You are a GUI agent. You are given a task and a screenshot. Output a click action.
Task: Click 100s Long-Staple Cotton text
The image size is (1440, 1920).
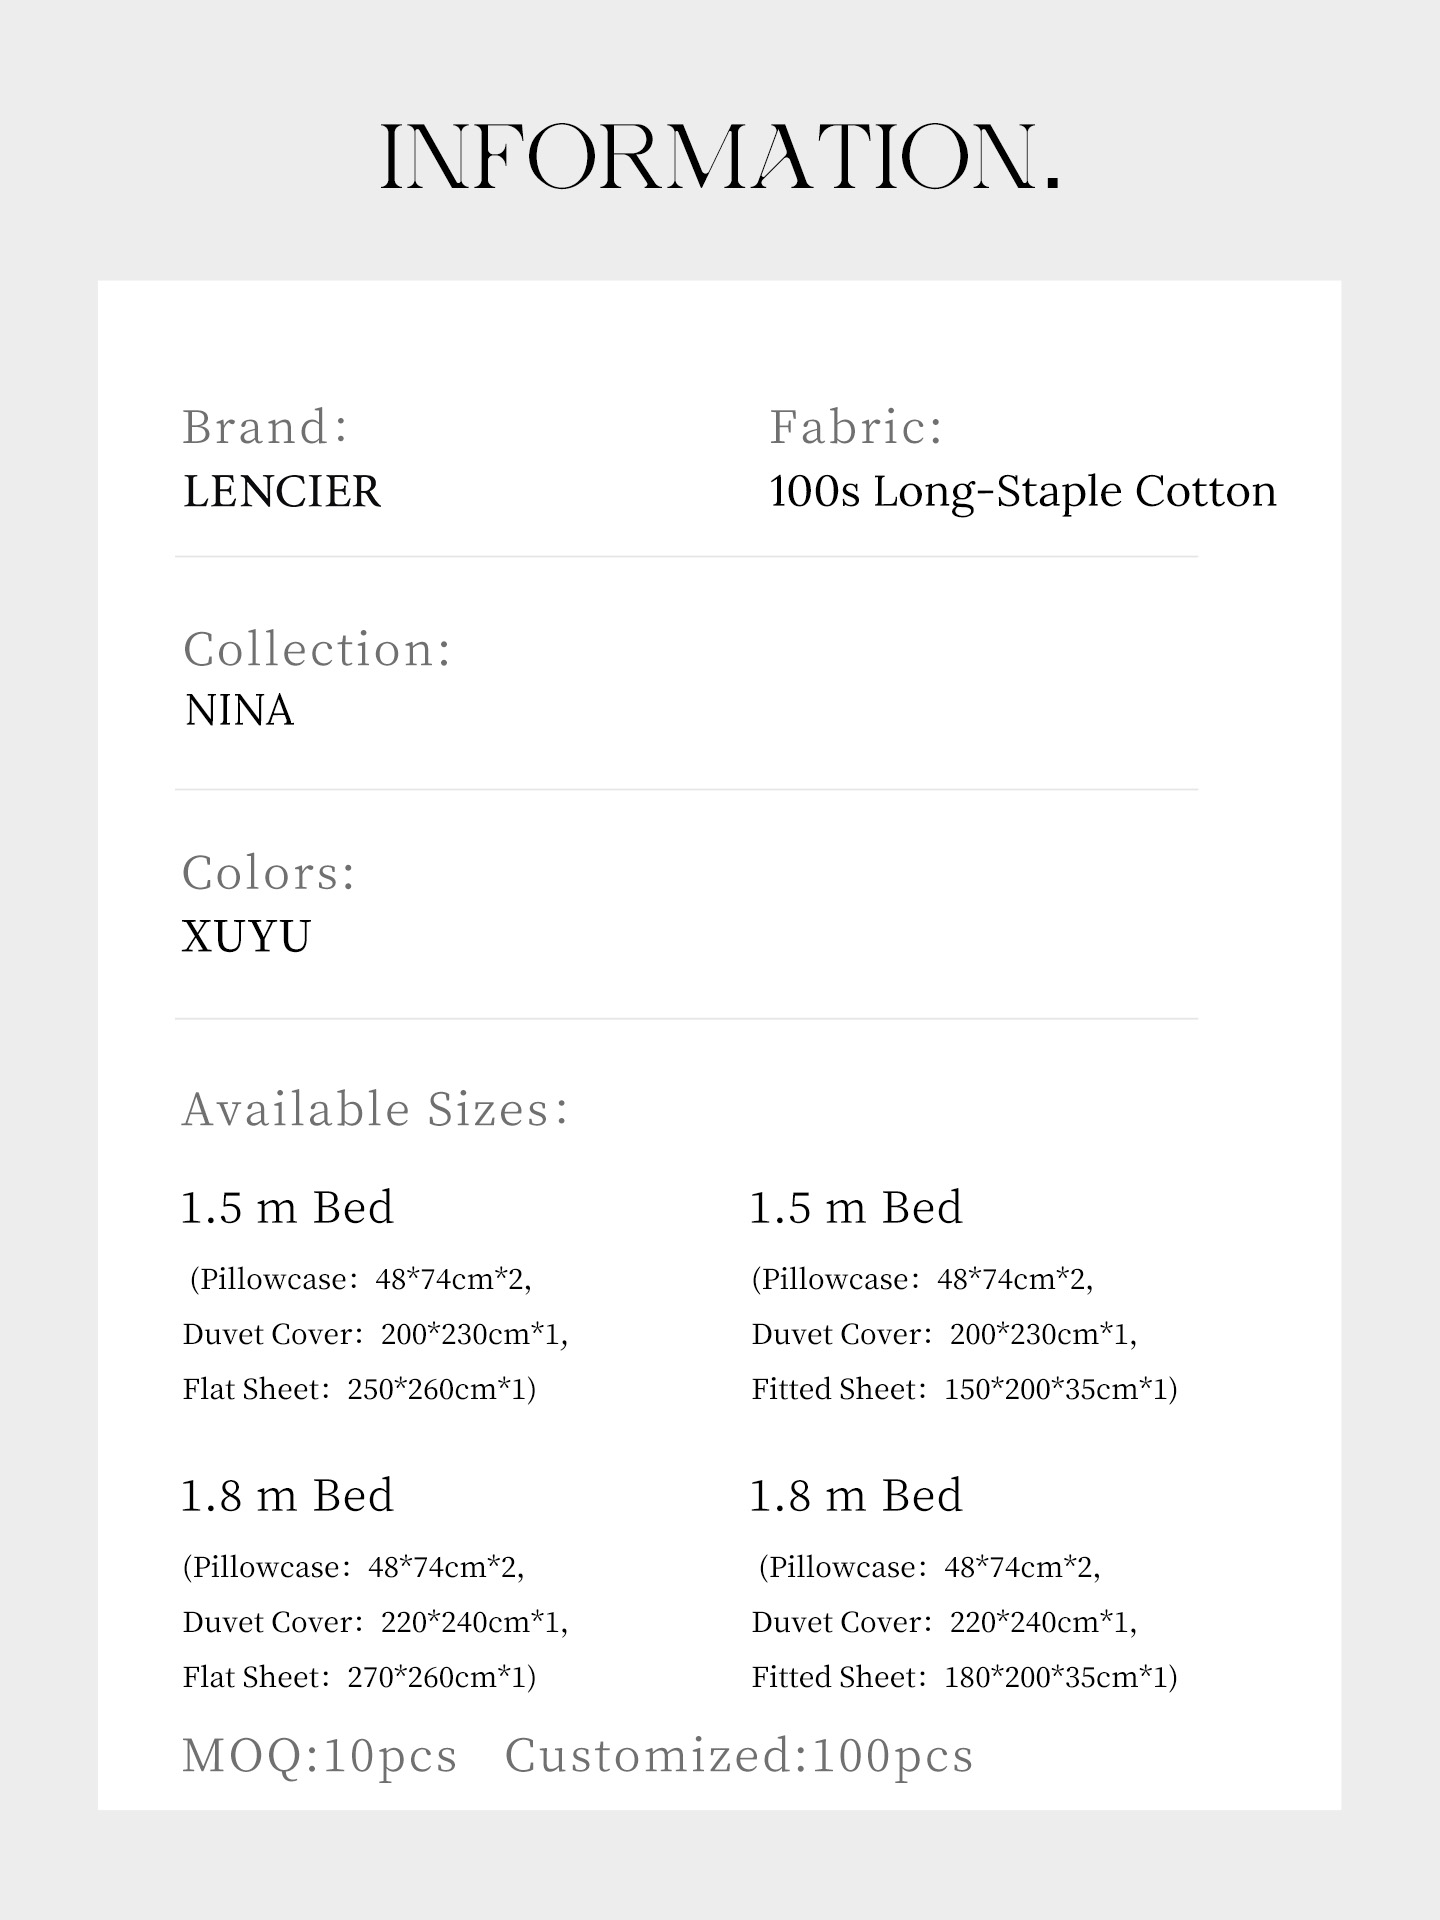1023,492
